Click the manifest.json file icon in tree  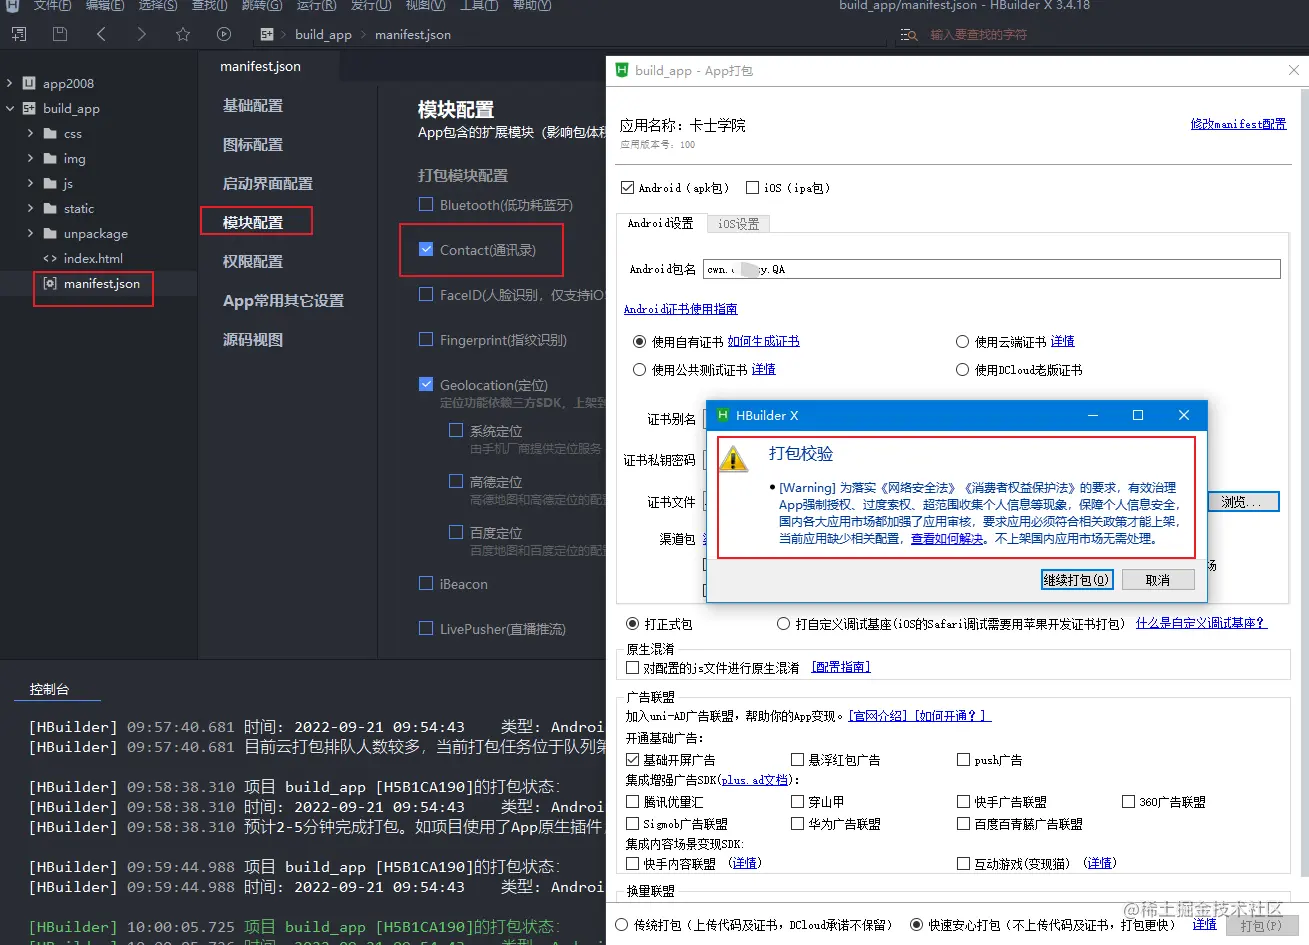tap(50, 283)
